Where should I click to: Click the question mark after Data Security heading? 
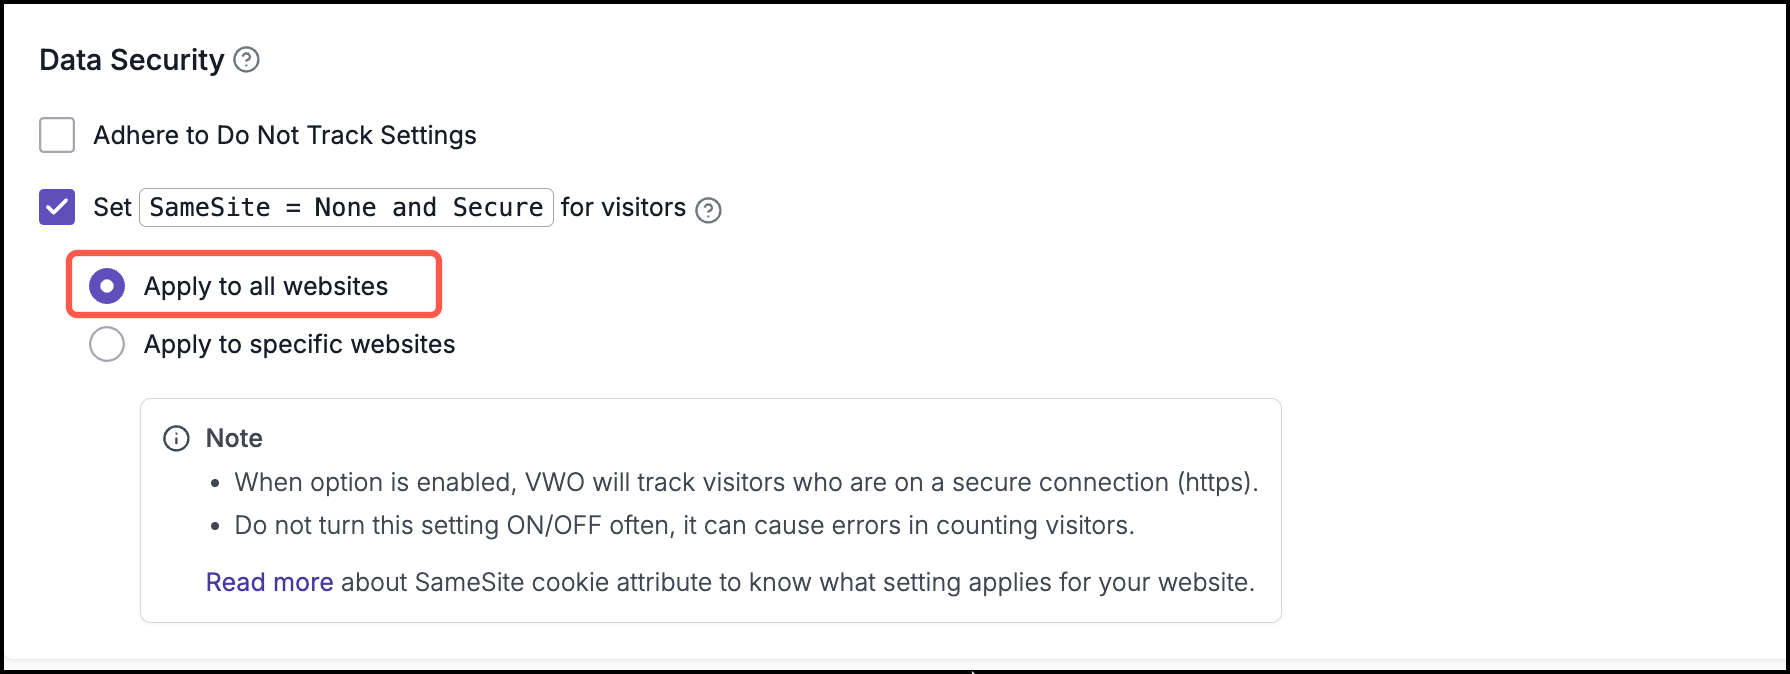pos(248,60)
